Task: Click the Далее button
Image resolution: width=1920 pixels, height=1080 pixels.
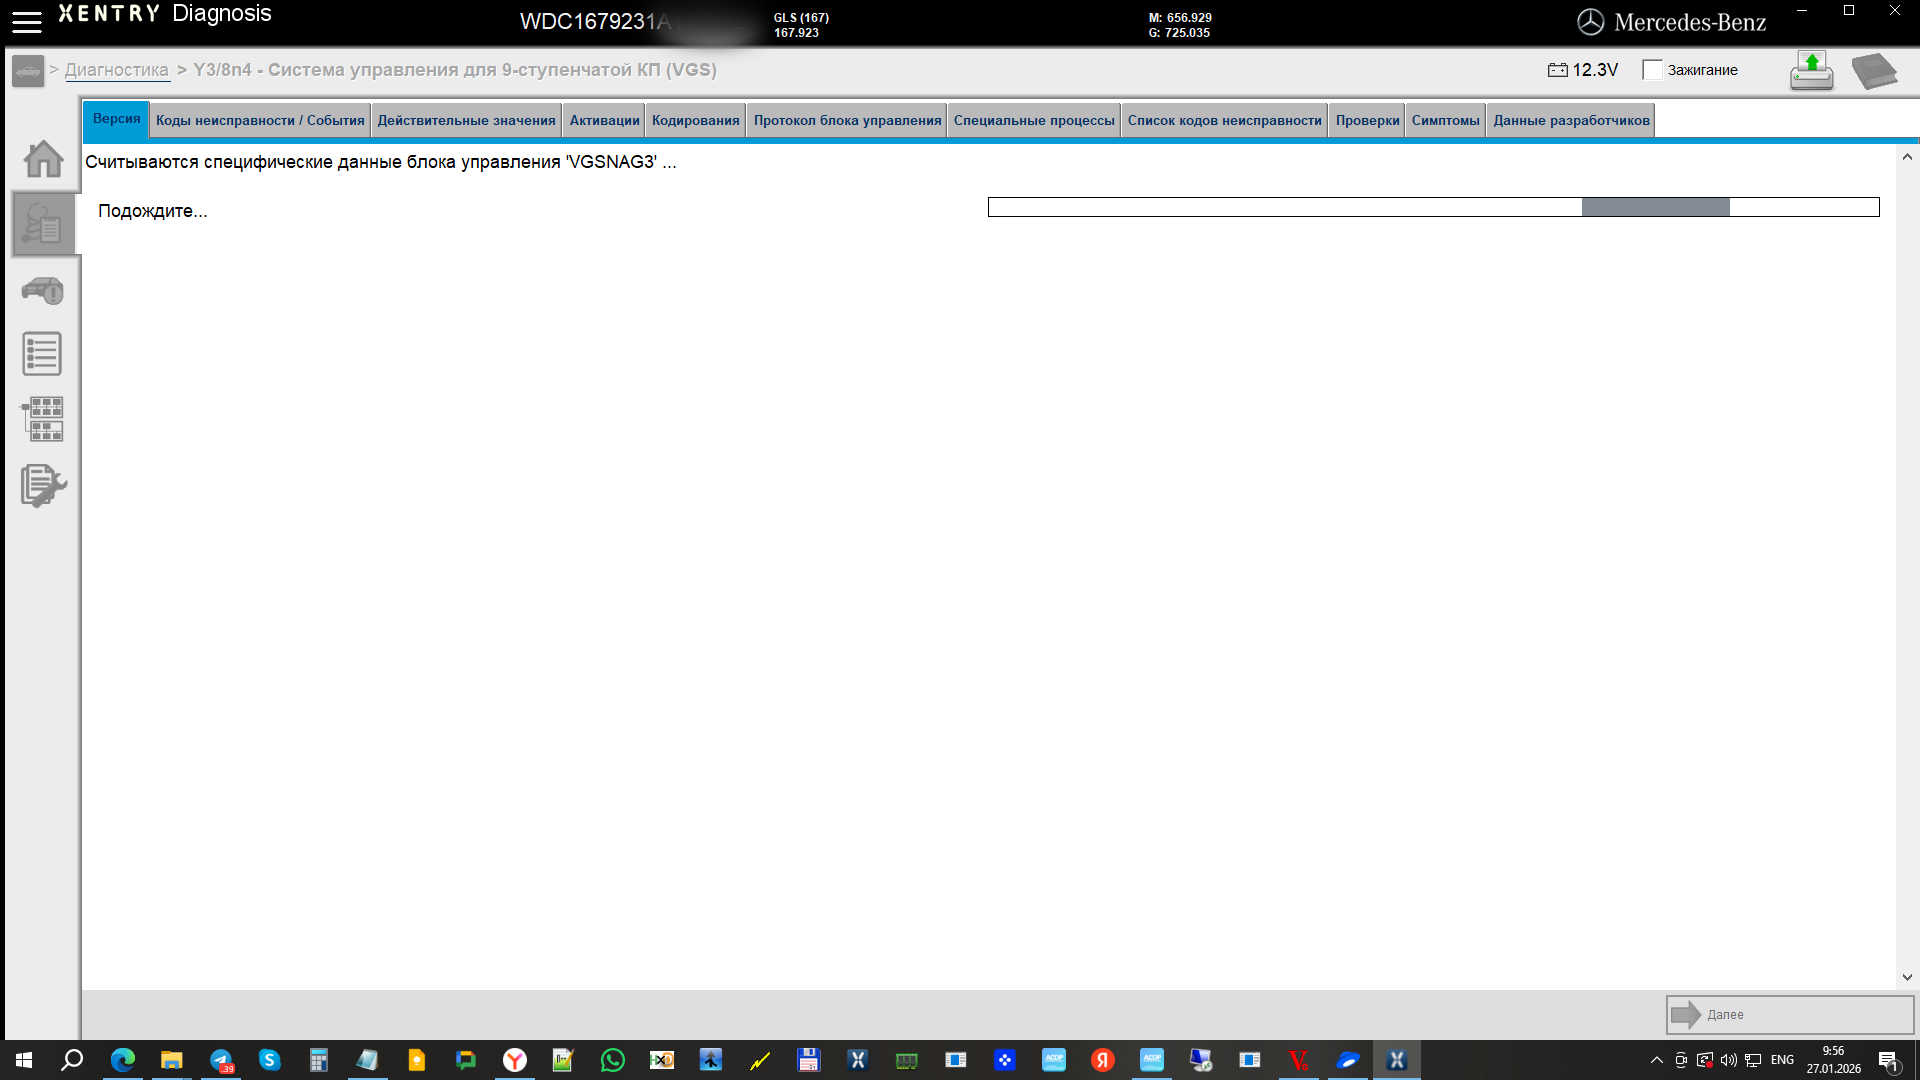Action: point(1790,1014)
